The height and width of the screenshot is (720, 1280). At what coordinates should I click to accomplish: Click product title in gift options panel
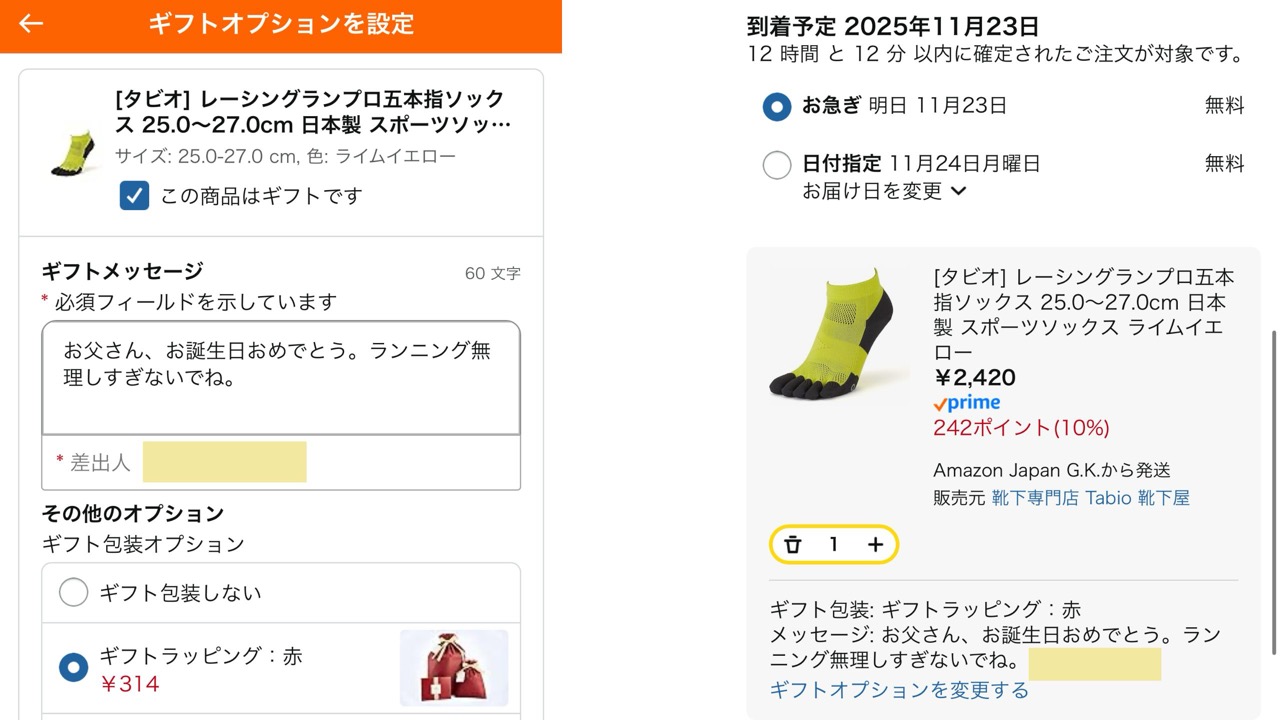point(312,112)
